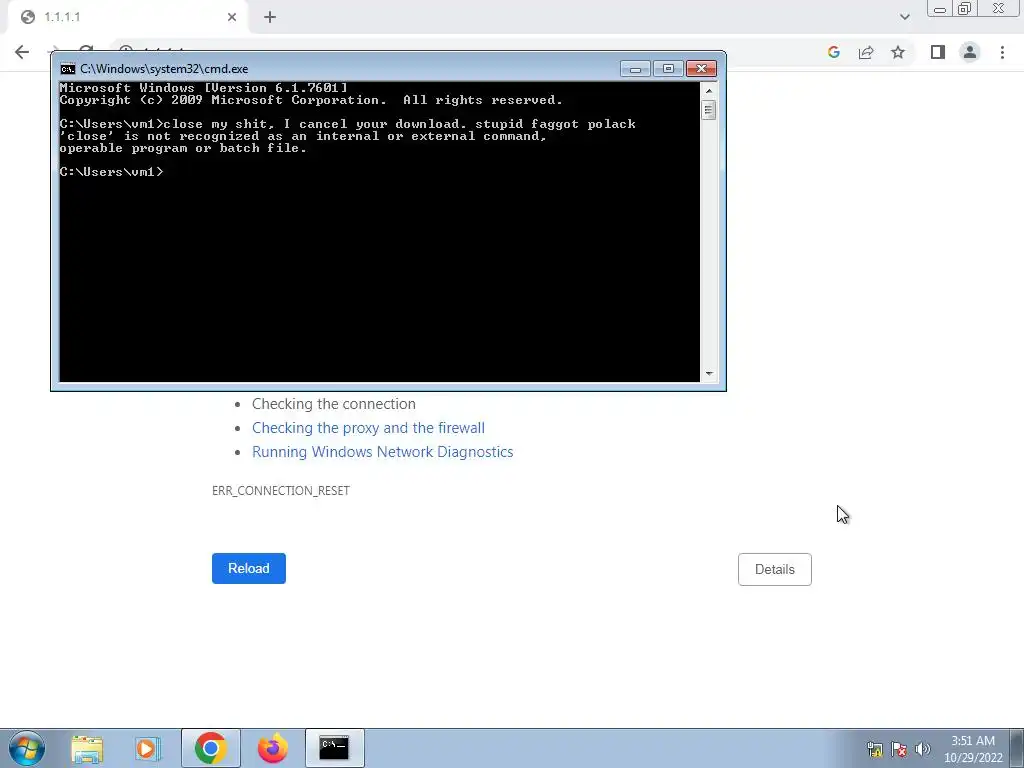Open 'Checking the proxy and the firewall' link

click(x=368, y=428)
